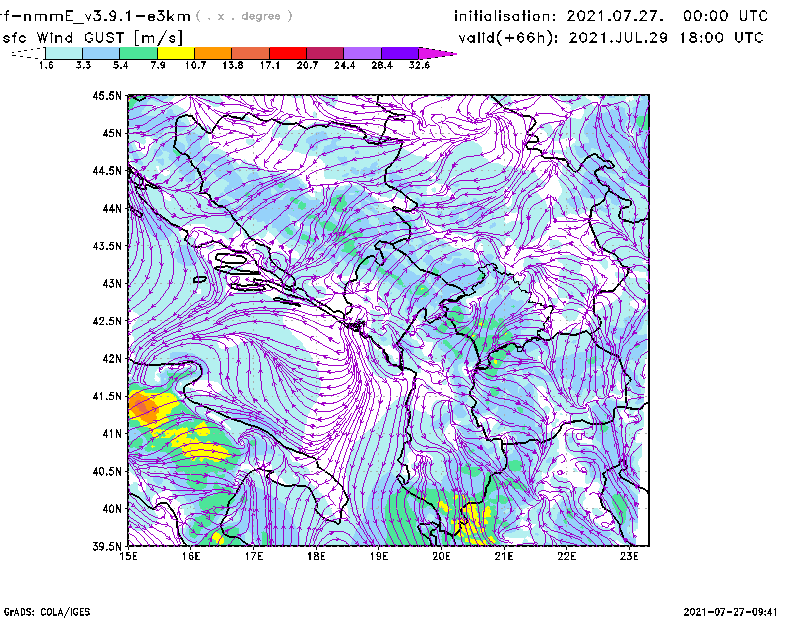Click the 22E longitude label
The image size is (800, 618).
coord(566,556)
